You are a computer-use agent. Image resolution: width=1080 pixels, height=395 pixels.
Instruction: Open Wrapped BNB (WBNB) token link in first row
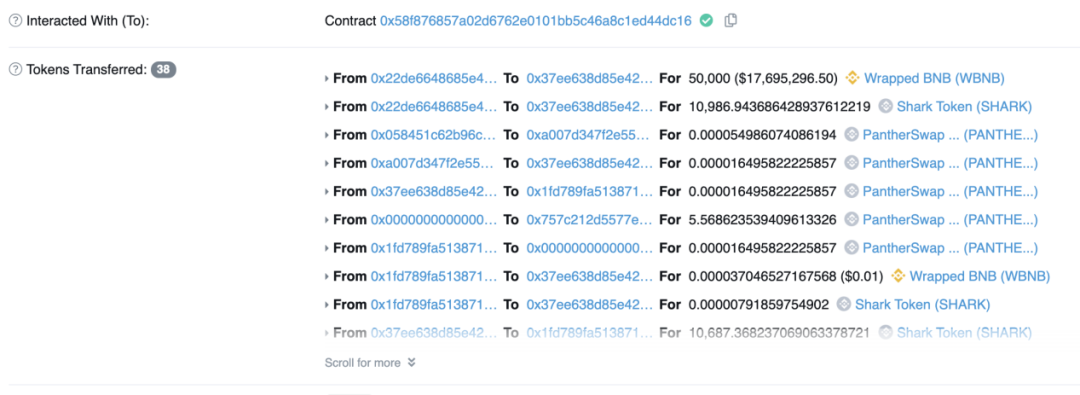(x=934, y=78)
